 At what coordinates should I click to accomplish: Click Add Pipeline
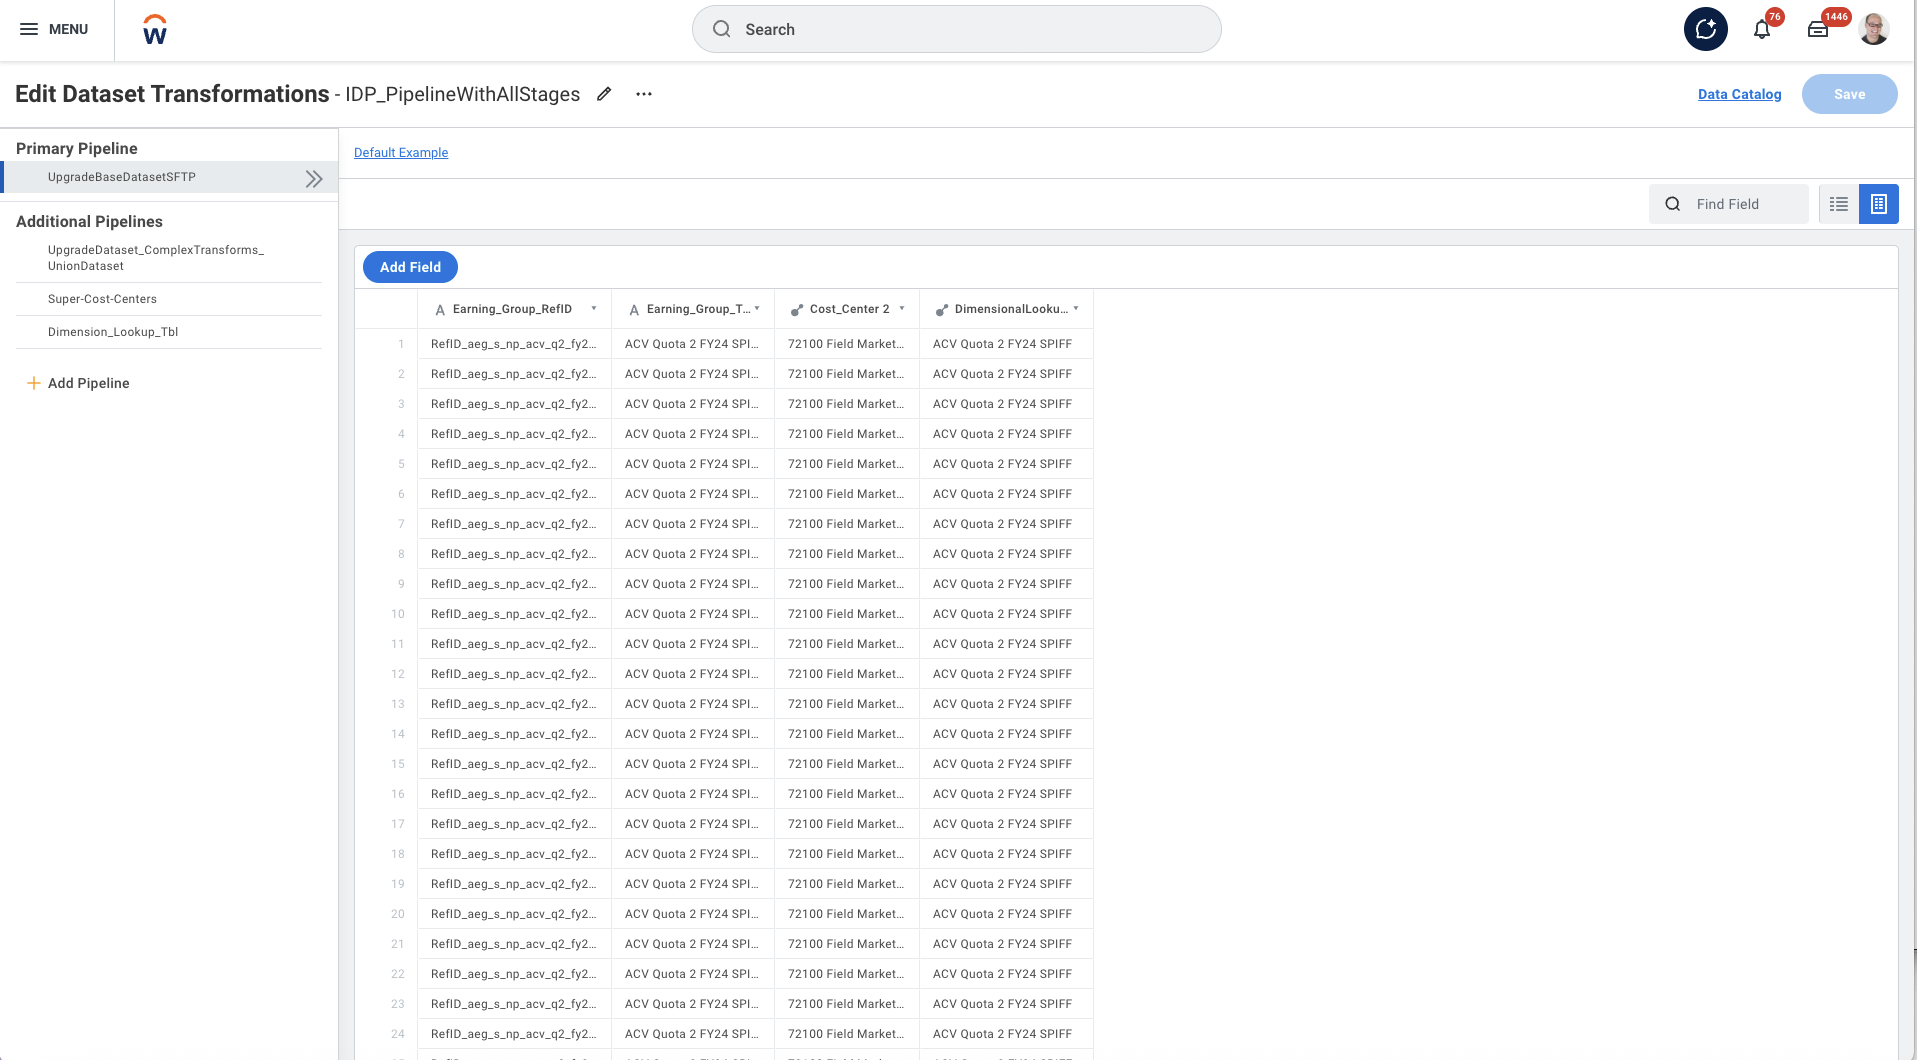tap(88, 383)
